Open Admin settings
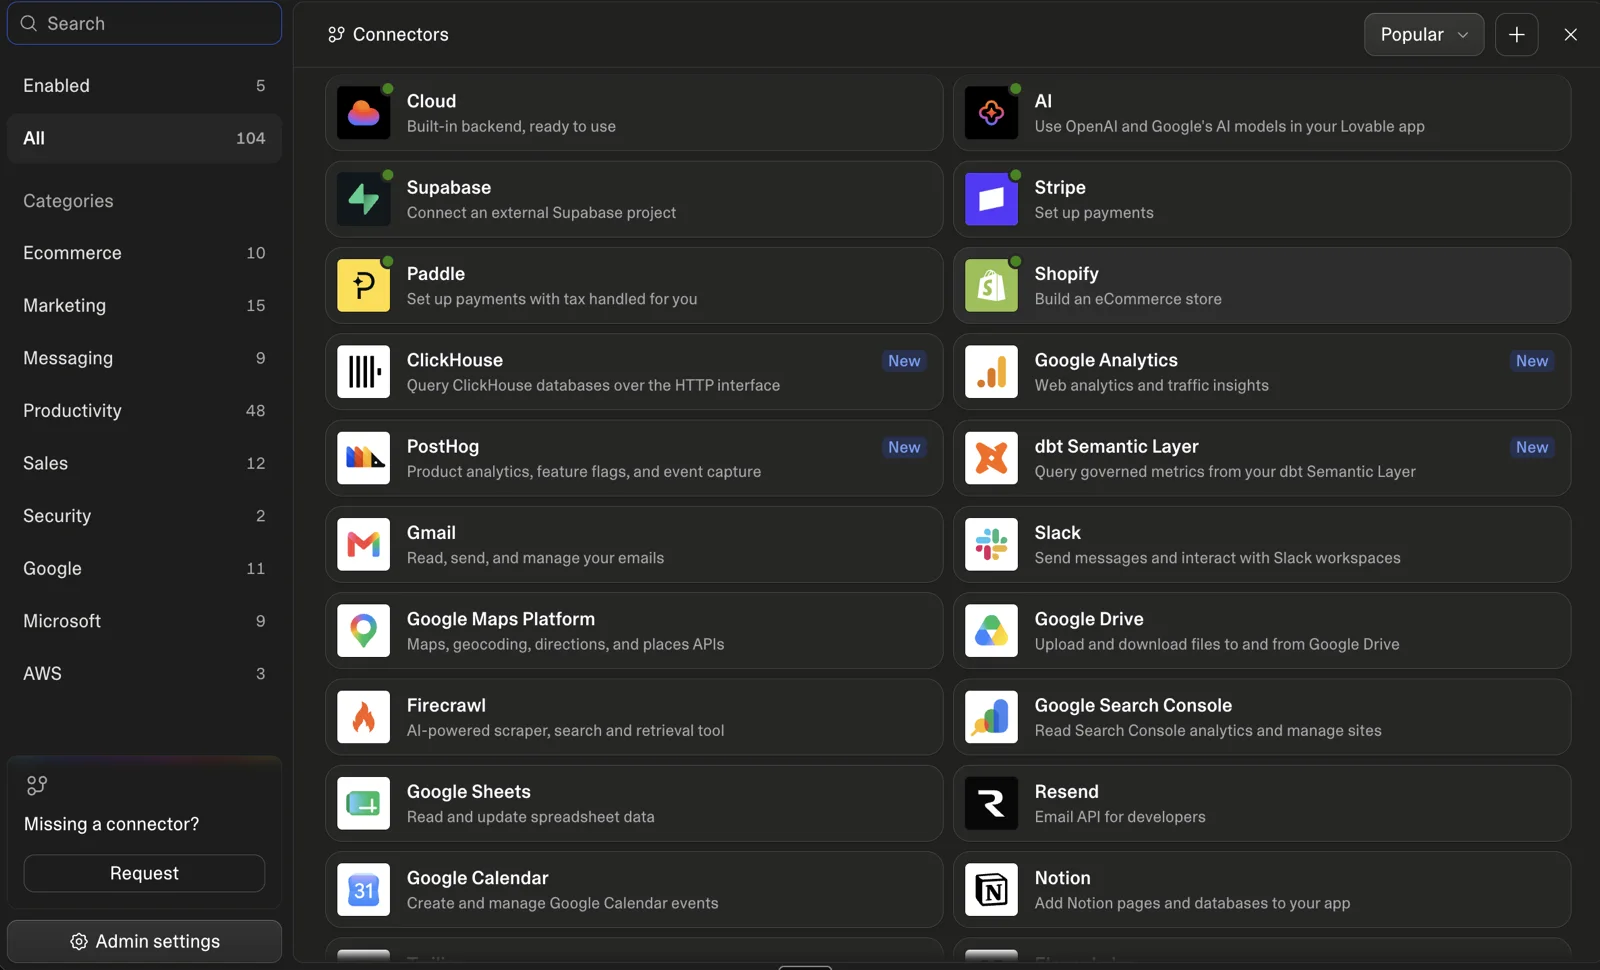The height and width of the screenshot is (970, 1600). [x=144, y=942]
